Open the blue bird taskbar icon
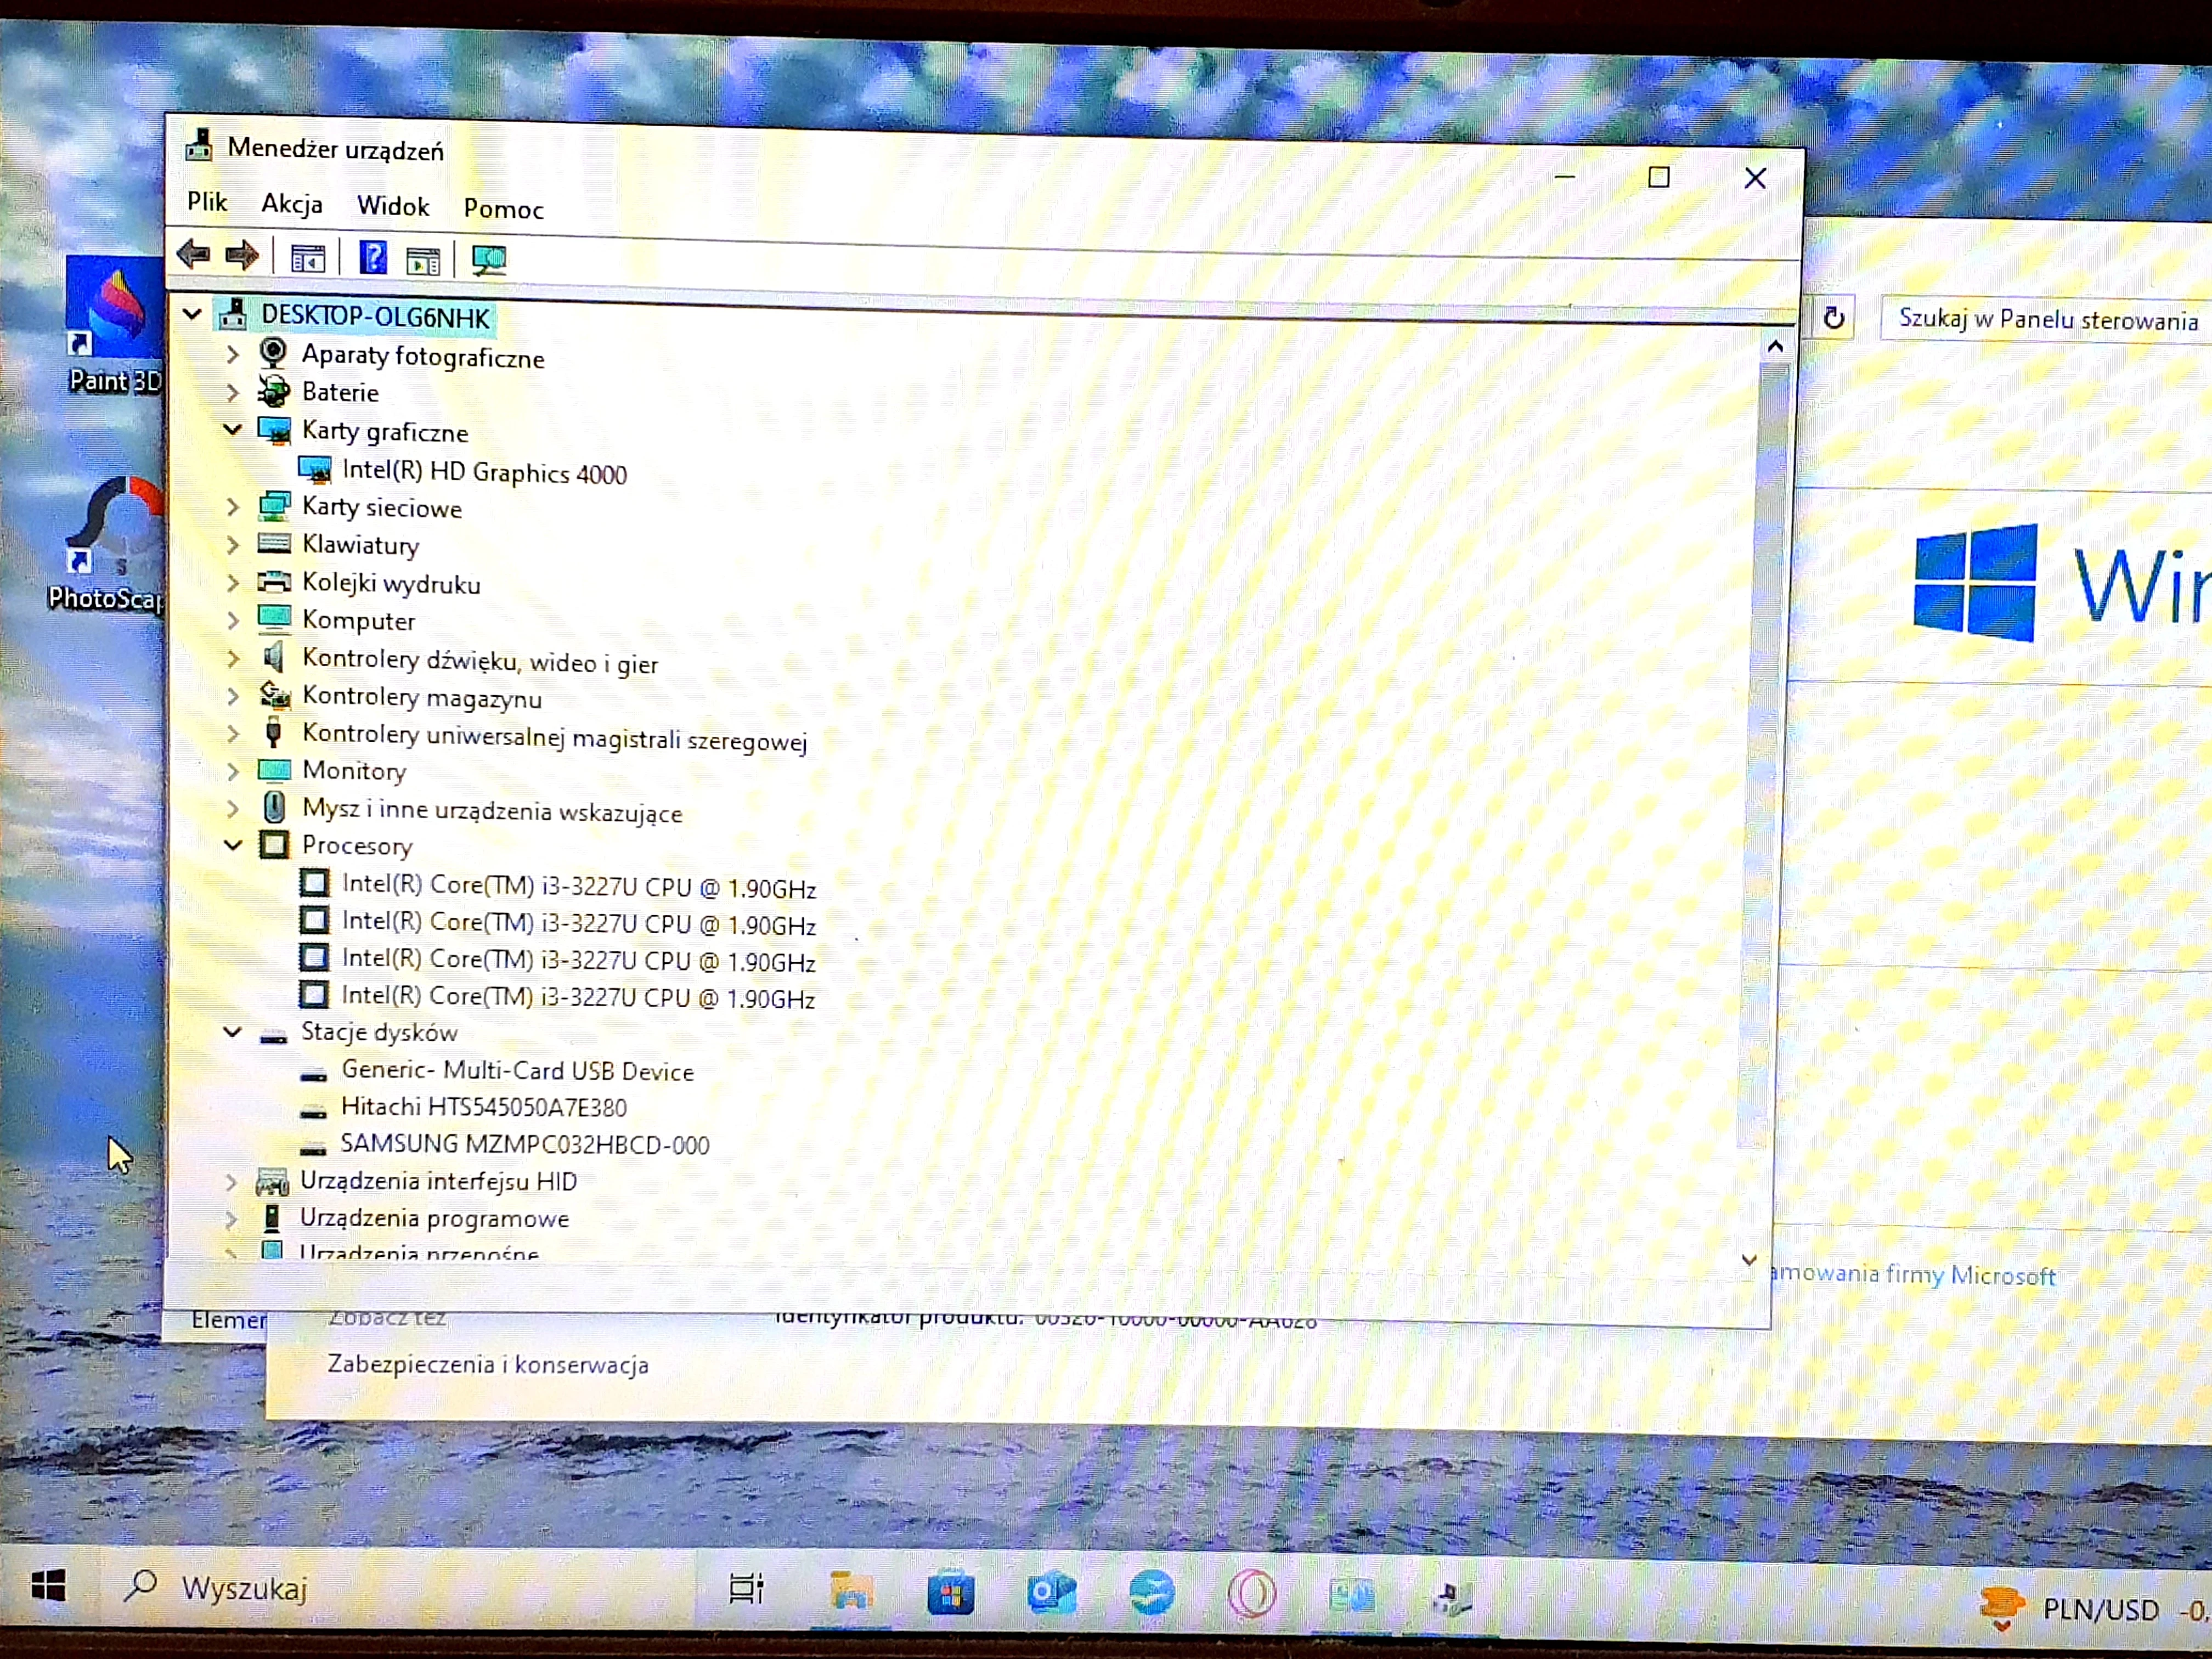 click(x=1151, y=1593)
